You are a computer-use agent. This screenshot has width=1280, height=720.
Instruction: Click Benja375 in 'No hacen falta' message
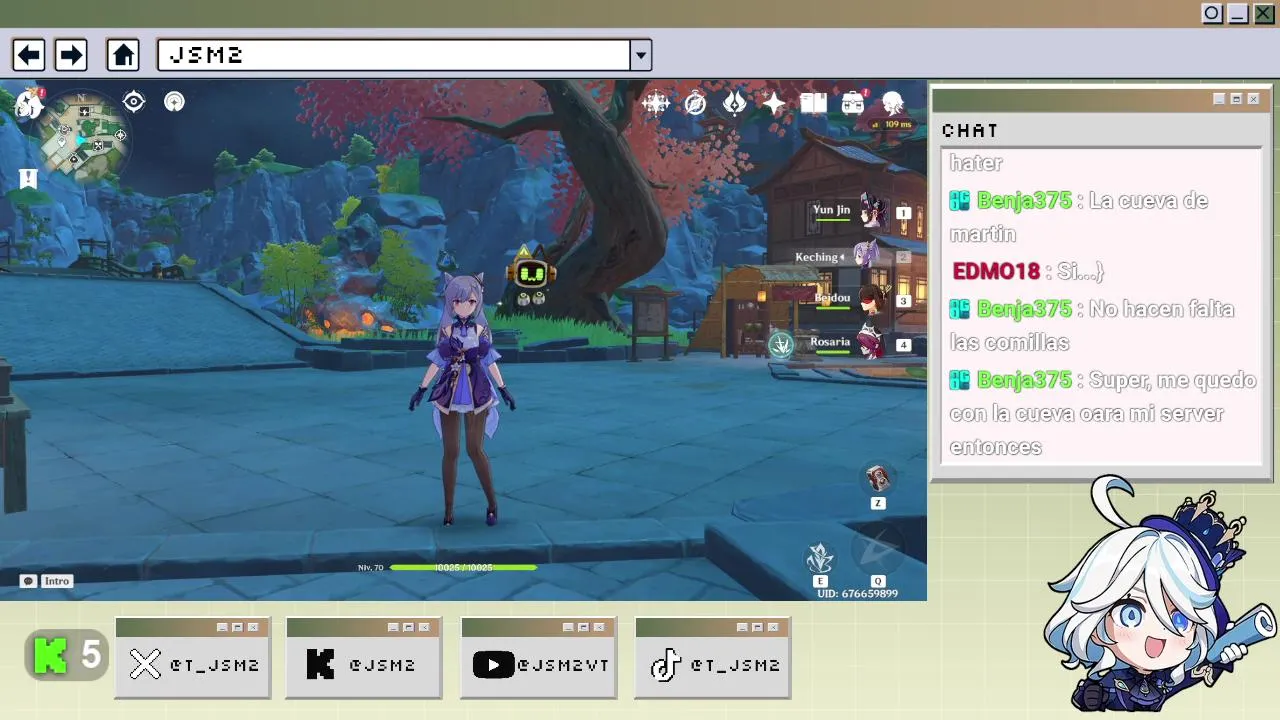tap(1024, 310)
